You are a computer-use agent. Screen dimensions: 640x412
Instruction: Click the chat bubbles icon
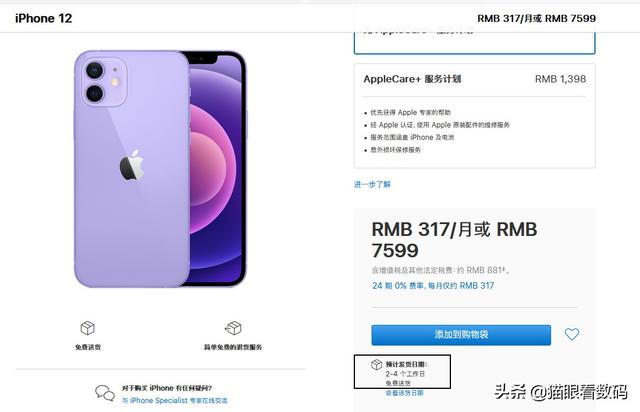coord(105,393)
